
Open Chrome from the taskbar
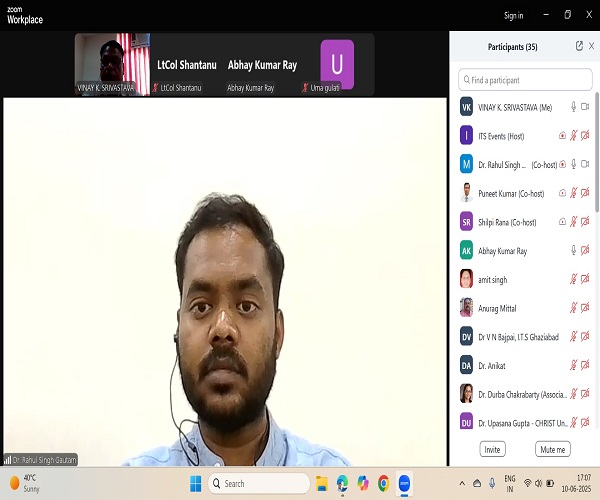pyautogui.click(x=383, y=483)
